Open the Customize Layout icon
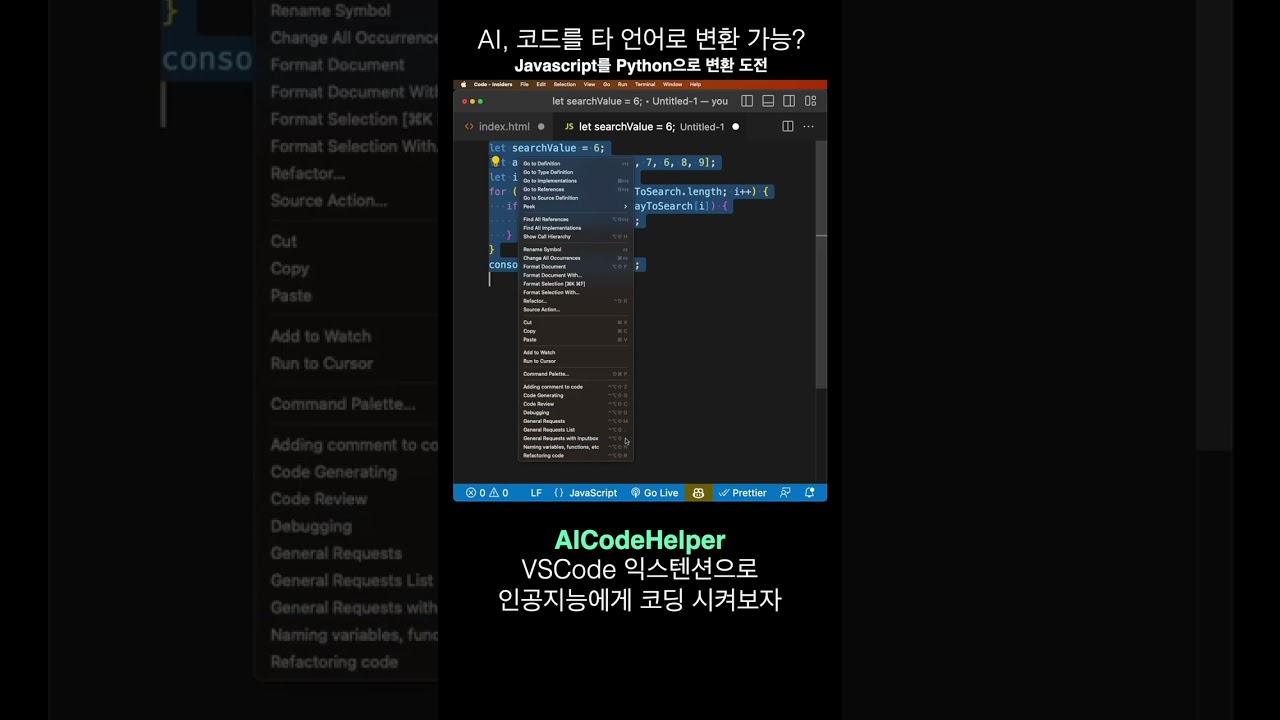 point(810,101)
